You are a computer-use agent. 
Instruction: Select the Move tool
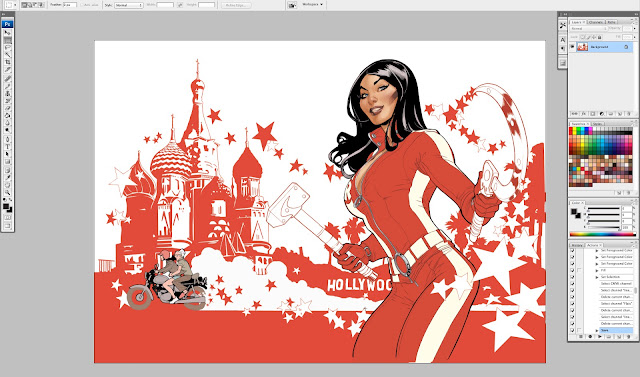[8, 33]
